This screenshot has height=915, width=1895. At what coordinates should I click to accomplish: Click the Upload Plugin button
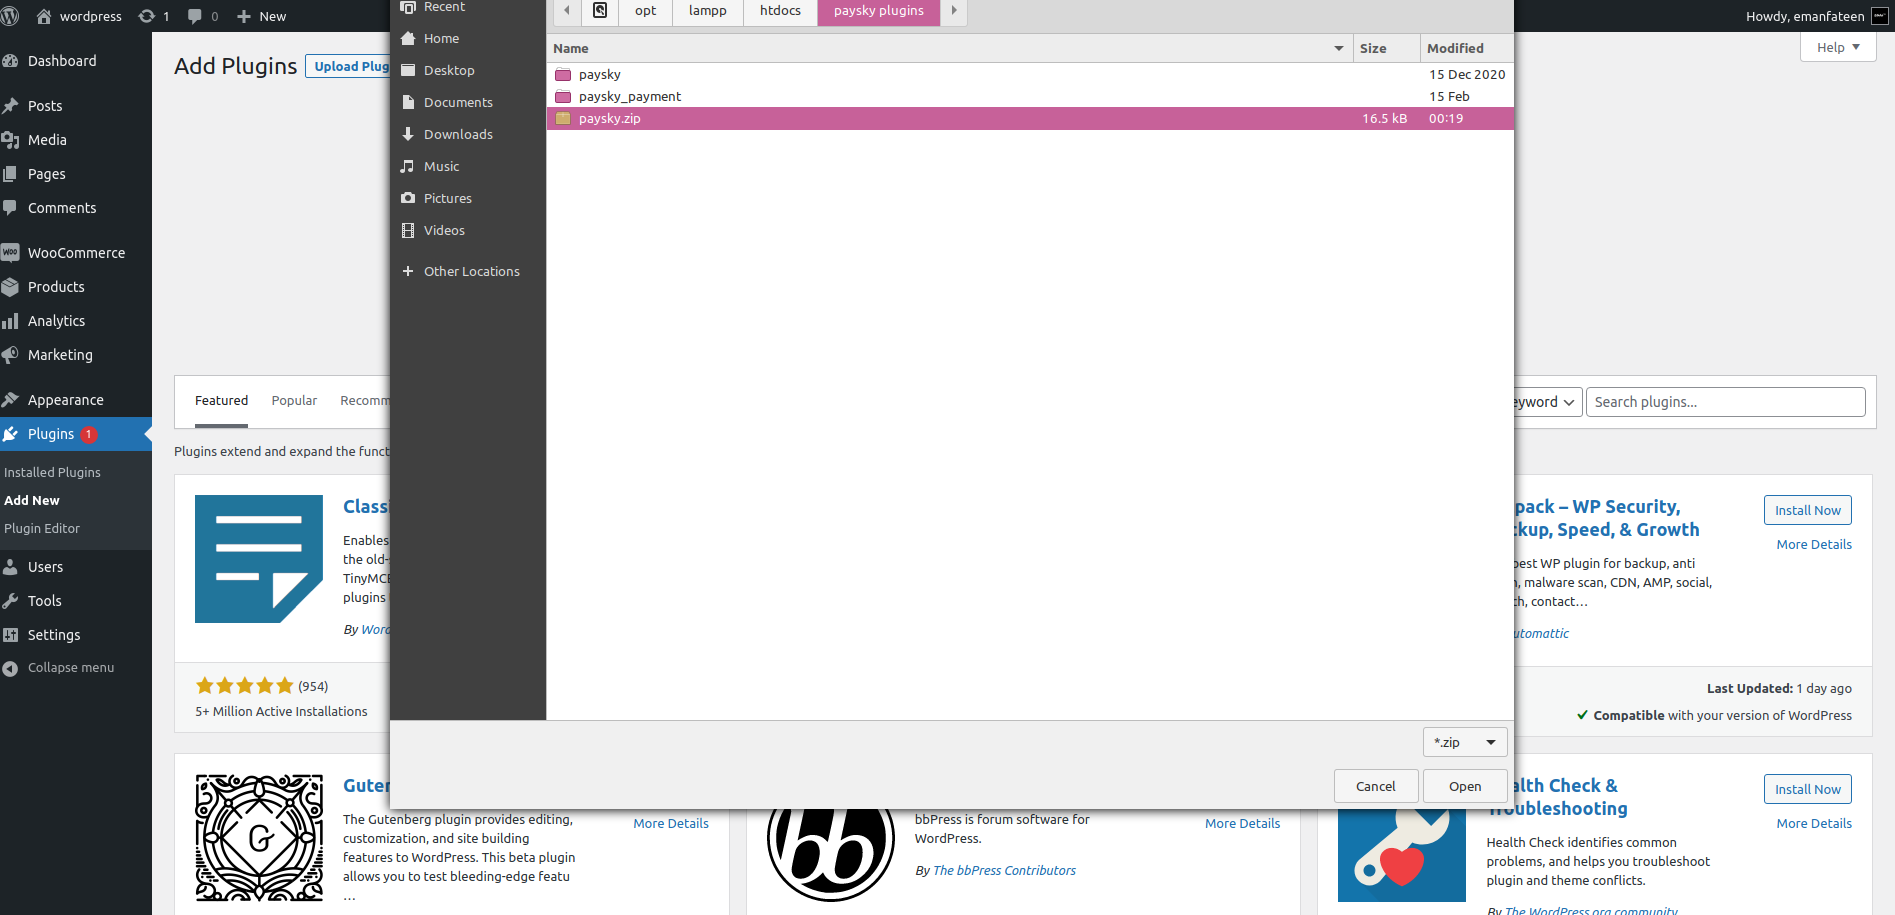click(x=348, y=66)
